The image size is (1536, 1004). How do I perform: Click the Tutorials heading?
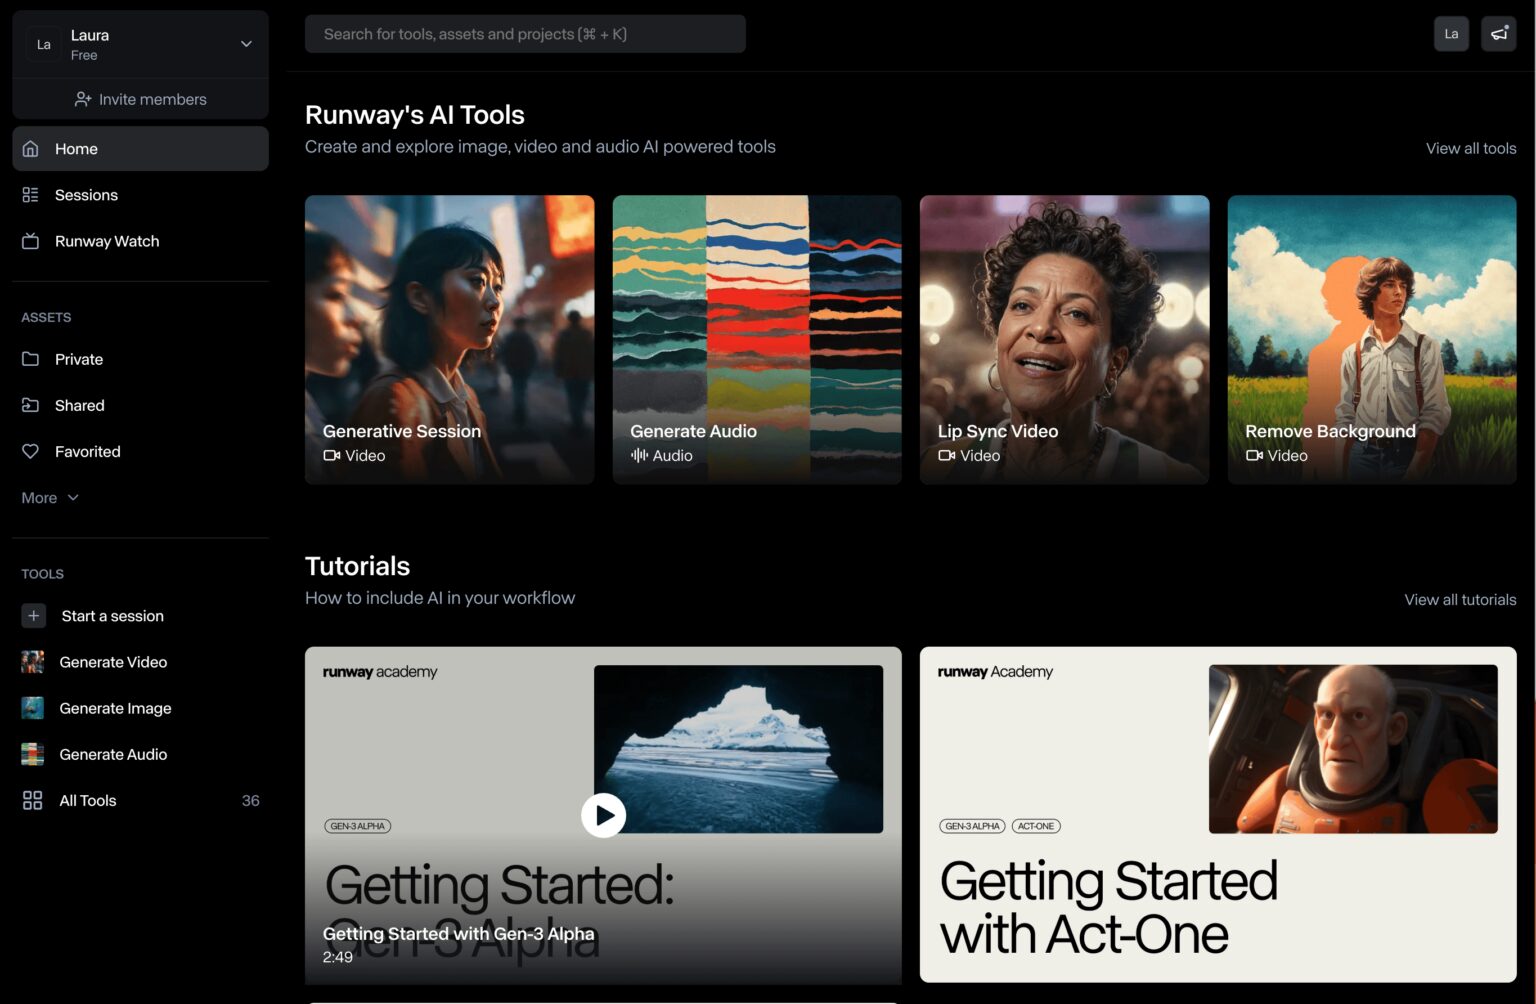click(x=358, y=566)
